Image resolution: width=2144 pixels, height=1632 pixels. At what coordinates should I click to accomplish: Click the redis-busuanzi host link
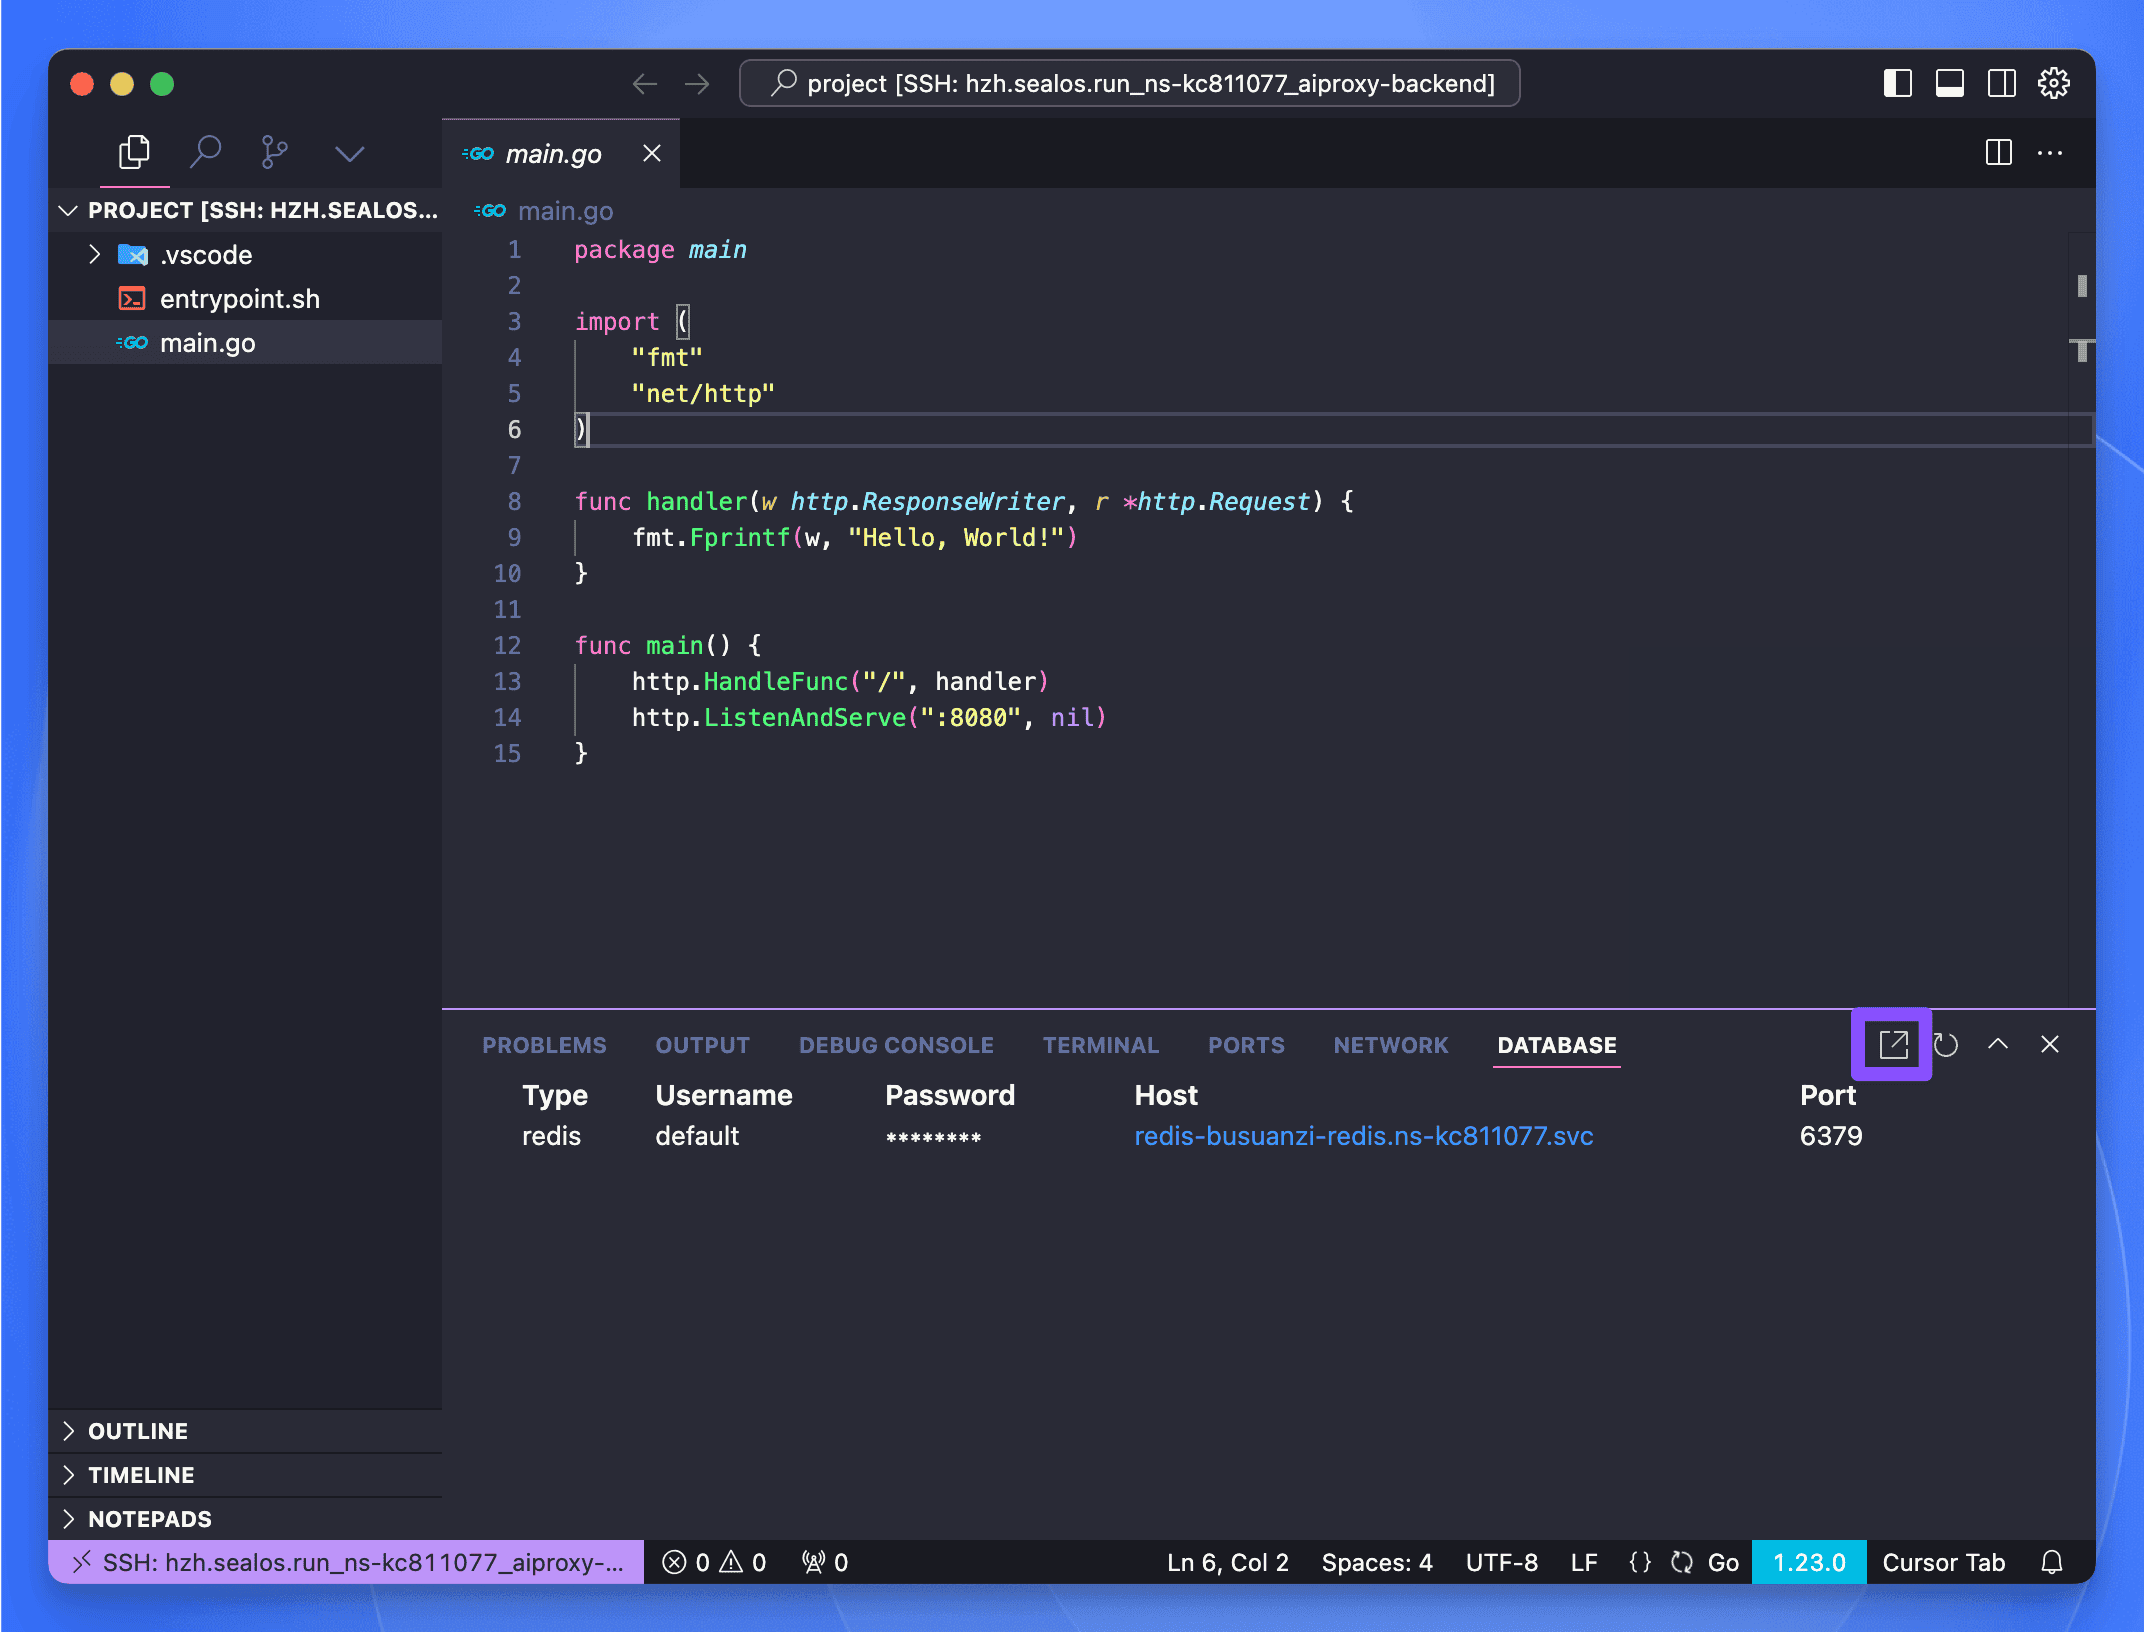pos(1364,1135)
